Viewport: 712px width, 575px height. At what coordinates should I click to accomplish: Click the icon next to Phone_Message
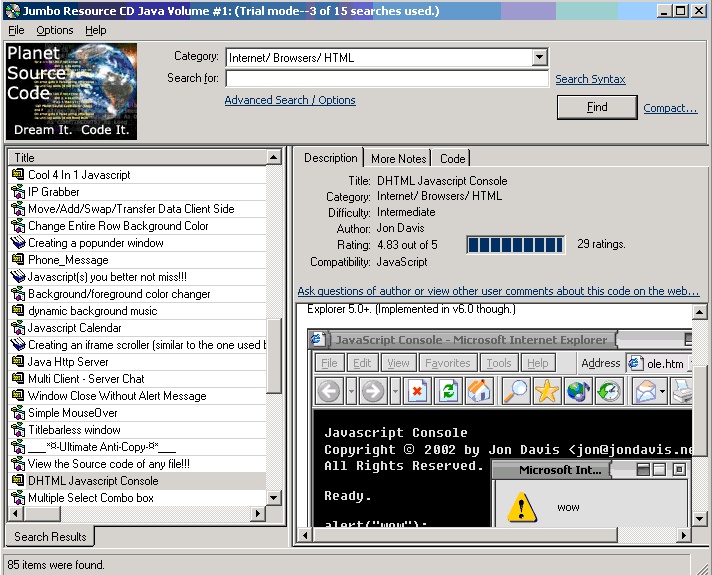18,260
